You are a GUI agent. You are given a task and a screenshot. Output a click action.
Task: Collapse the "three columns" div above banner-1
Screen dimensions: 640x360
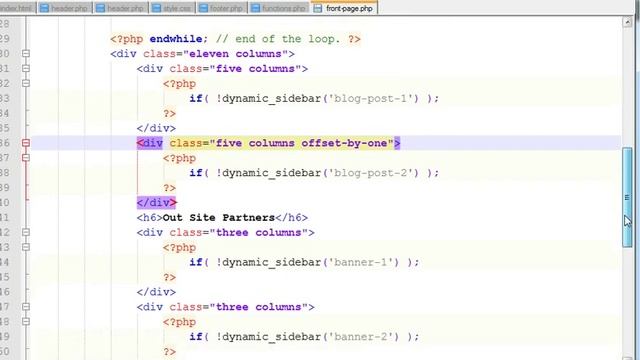tap(26, 232)
